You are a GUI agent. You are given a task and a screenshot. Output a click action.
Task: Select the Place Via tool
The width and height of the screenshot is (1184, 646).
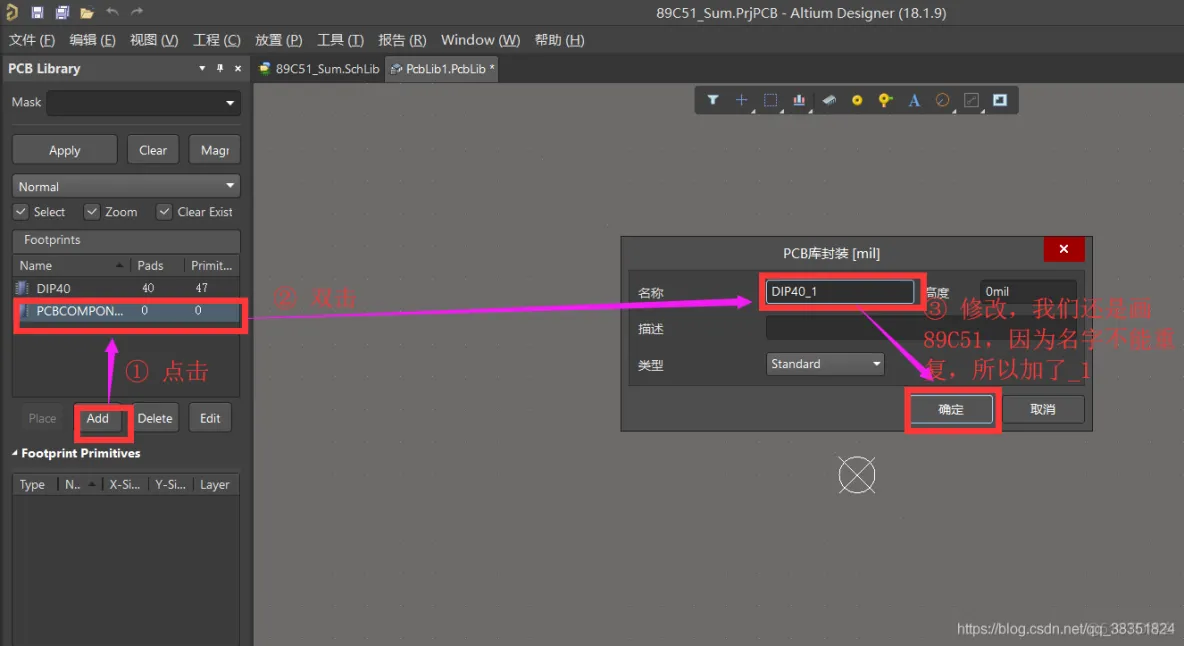click(x=885, y=100)
